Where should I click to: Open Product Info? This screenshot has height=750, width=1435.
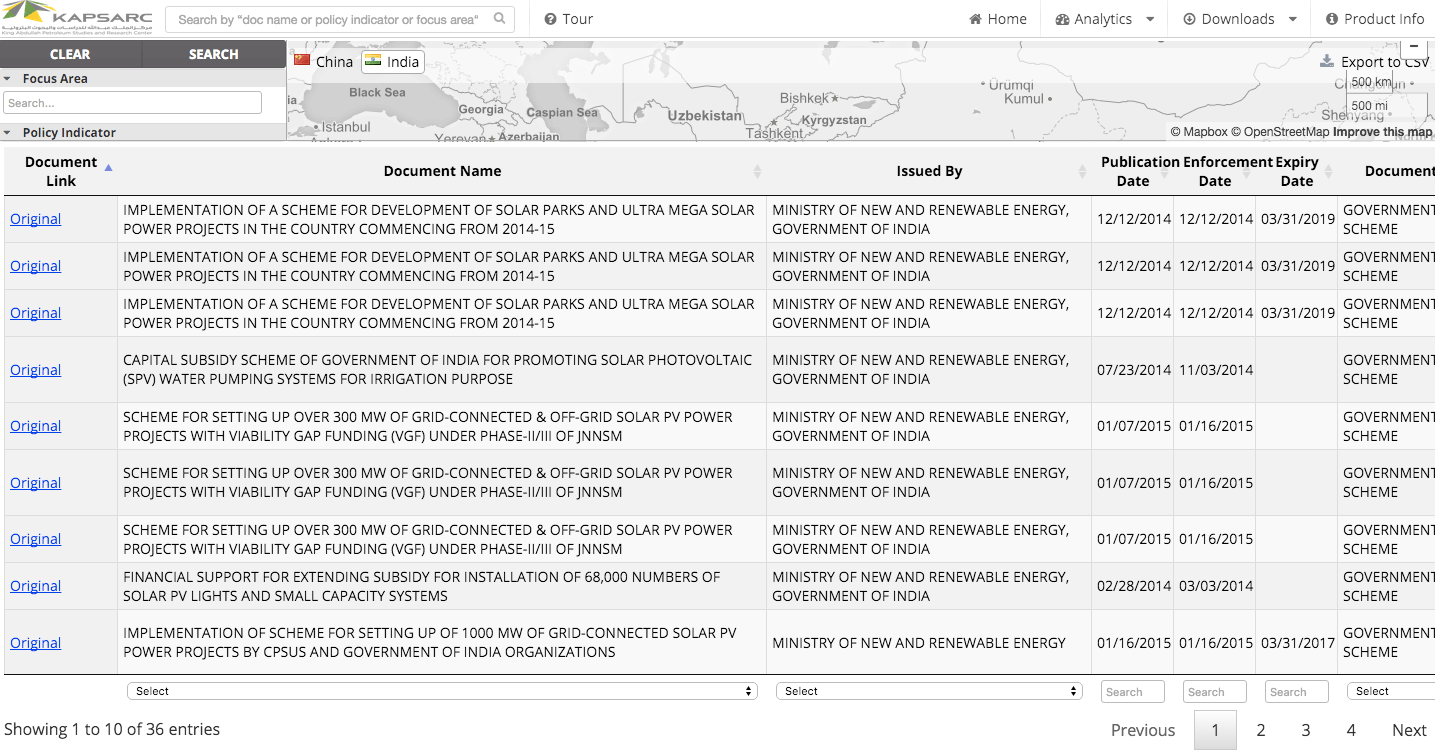1375,19
